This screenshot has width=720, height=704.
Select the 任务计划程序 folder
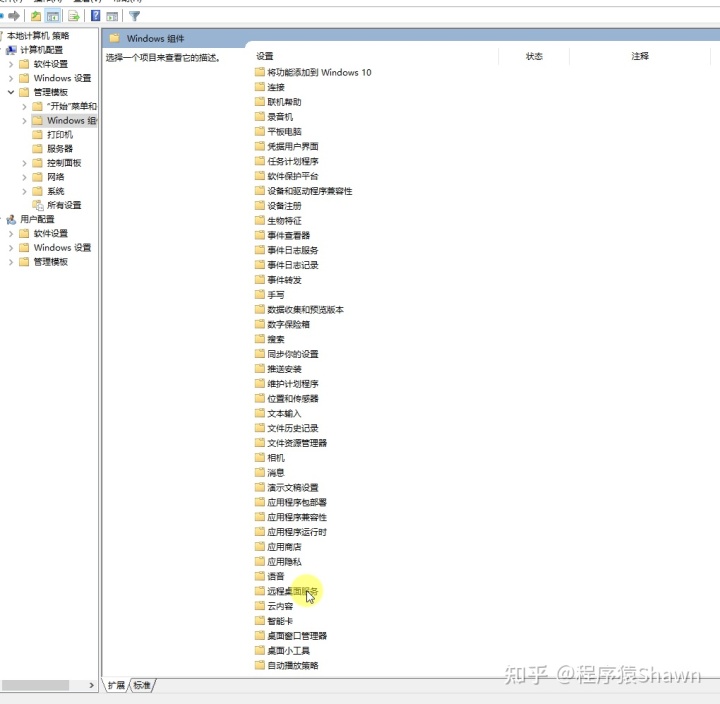tap(292, 161)
